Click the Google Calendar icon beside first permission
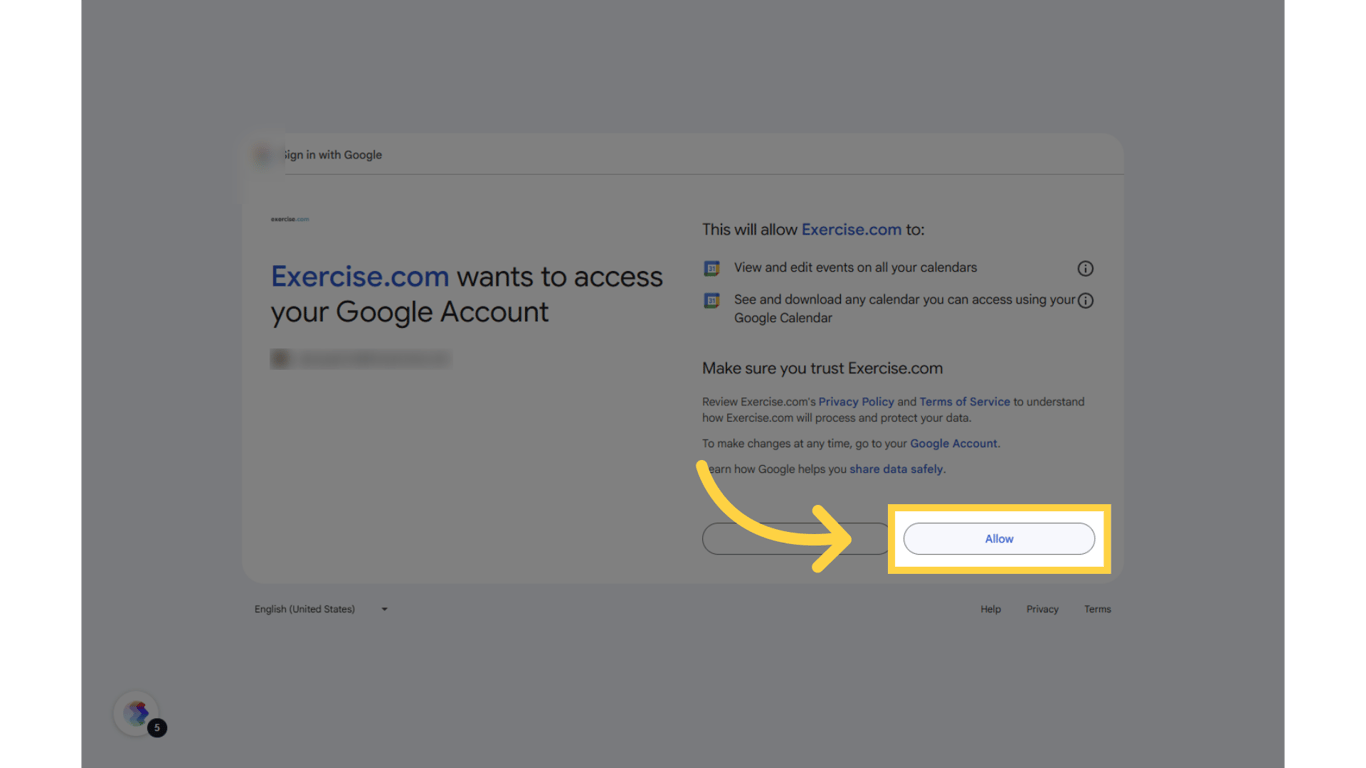 pos(711,268)
